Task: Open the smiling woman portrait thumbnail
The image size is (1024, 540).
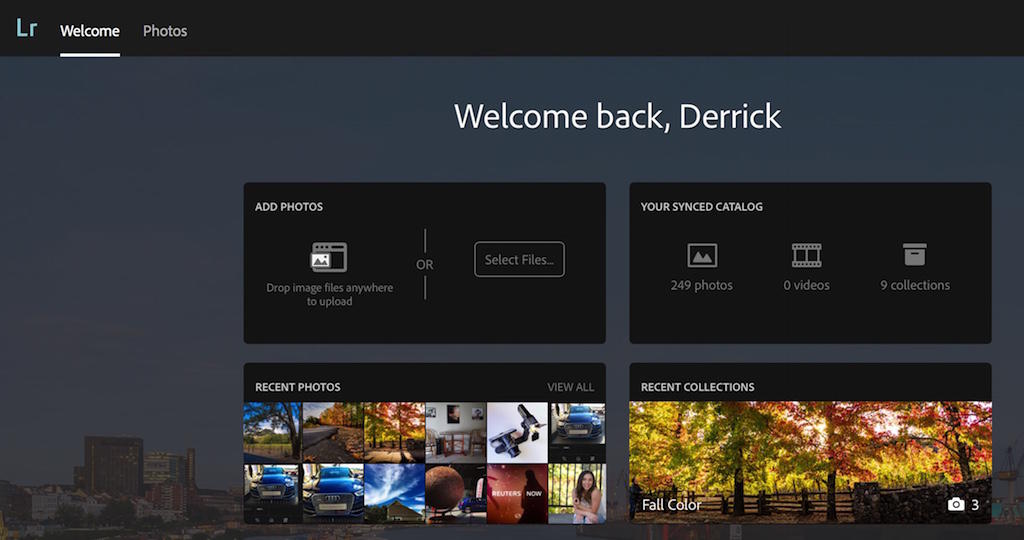Action: [577, 494]
